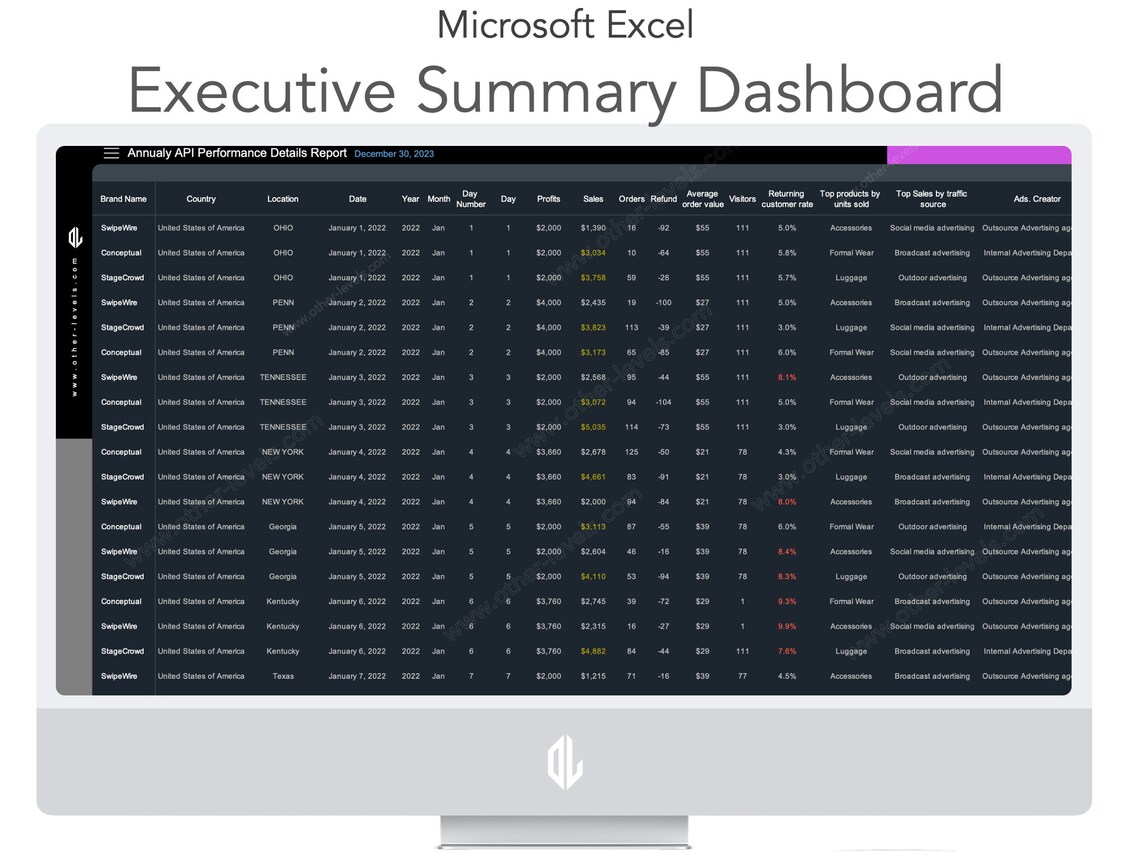Click the SwipeWire brand in the Texas row
This screenshot has width=1140, height=855.
click(x=119, y=676)
